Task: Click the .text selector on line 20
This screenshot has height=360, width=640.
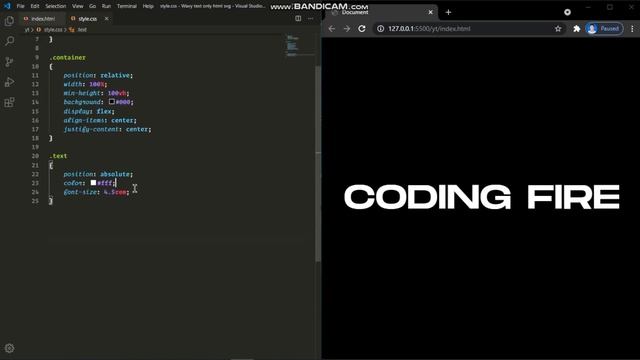Action: tap(58, 156)
